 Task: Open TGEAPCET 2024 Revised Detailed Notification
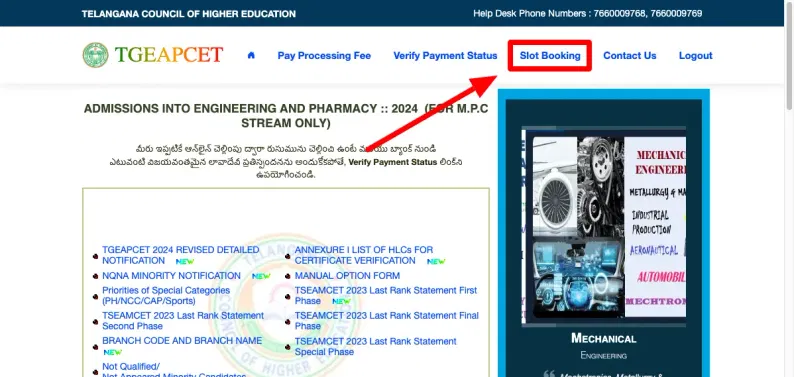coord(181,255)
